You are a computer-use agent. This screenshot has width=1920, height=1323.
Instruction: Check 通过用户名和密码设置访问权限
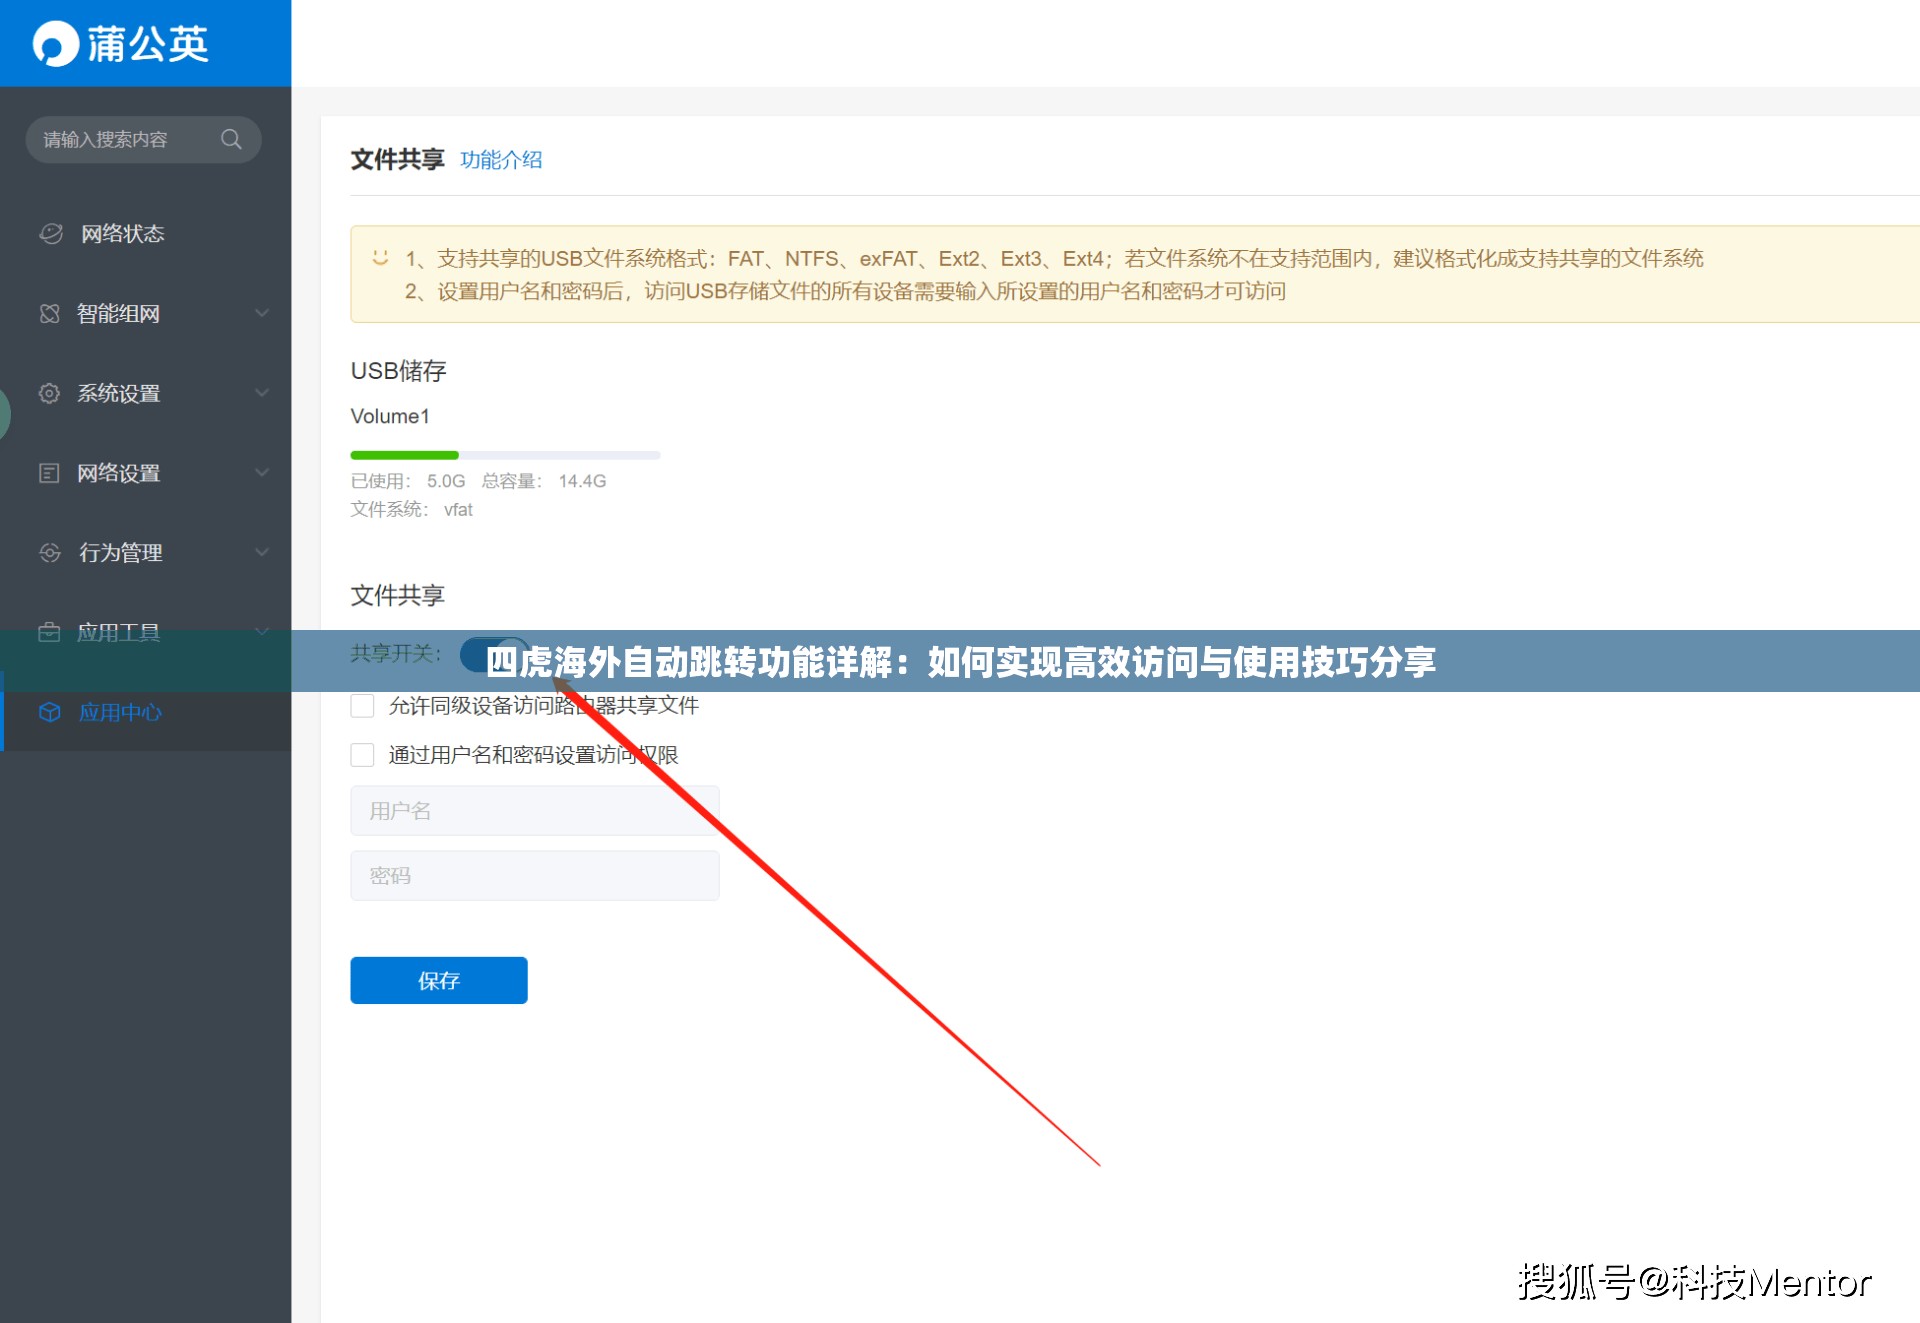click(x=362, y=755)
